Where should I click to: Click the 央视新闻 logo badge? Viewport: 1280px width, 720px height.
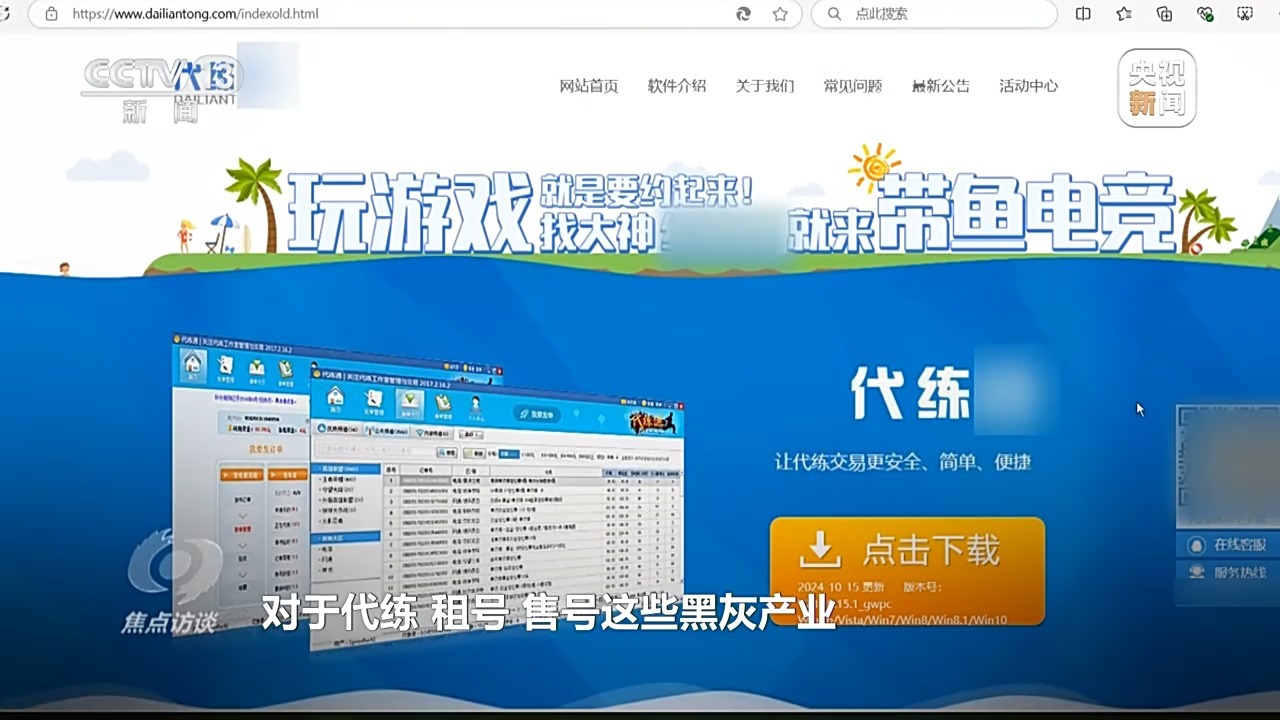(x=1156, y=89)
